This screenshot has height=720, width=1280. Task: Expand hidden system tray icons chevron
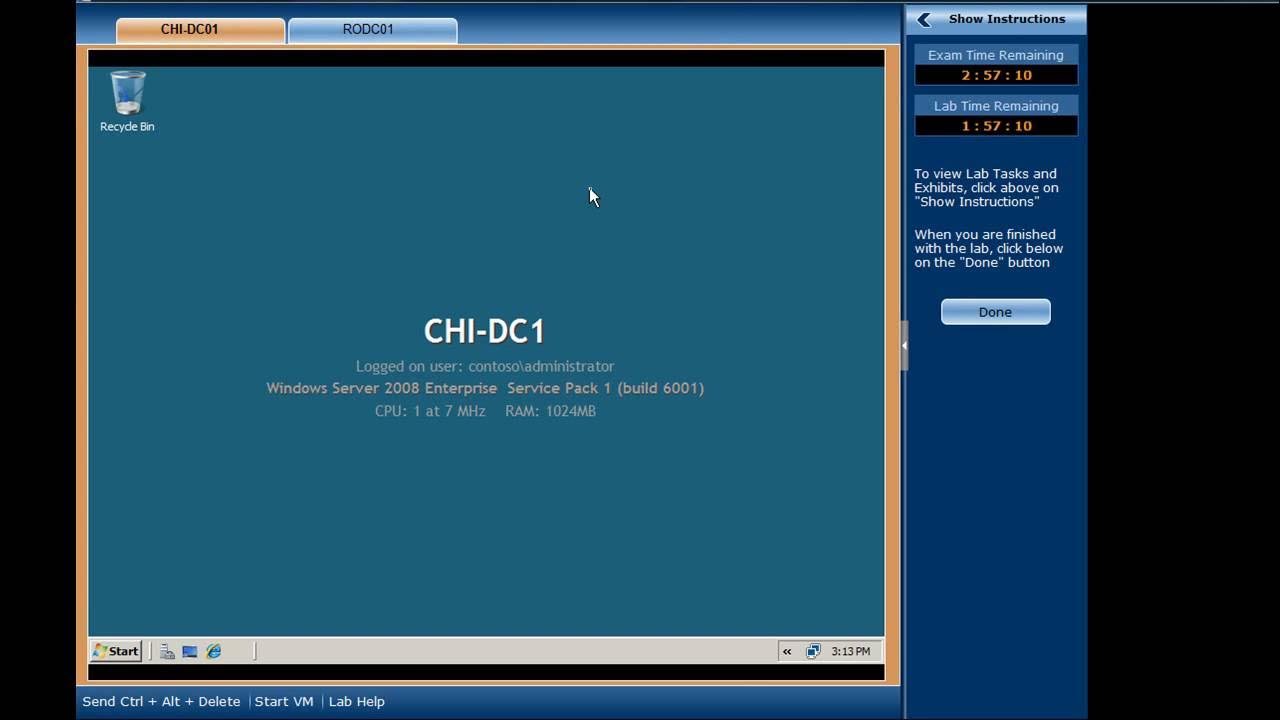tap(787, 651)
